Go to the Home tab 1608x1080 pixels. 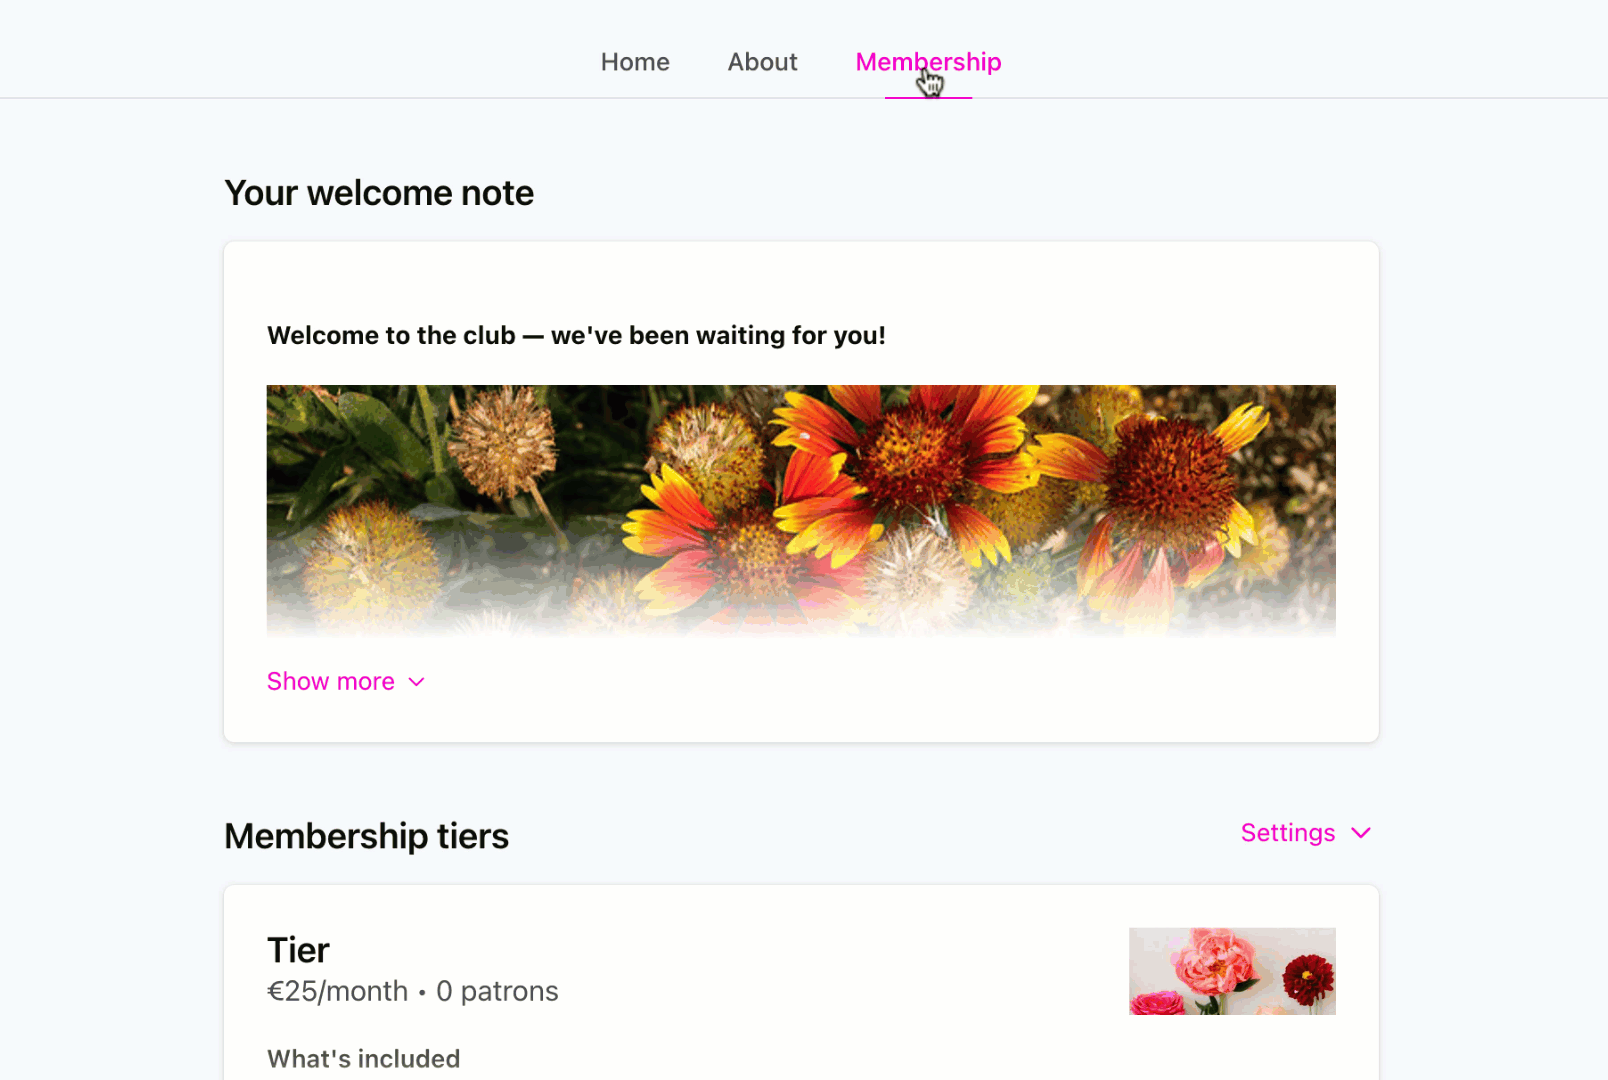click(635, 62)
